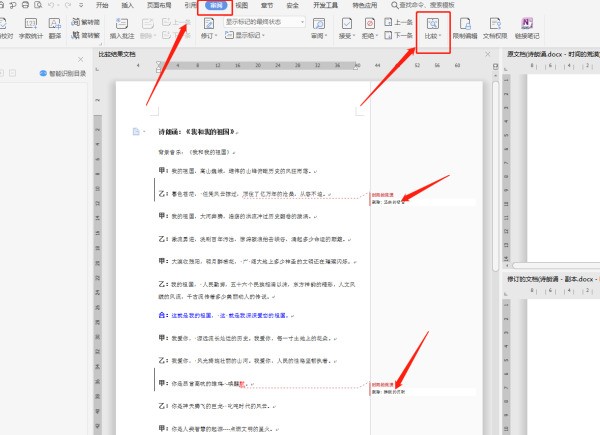Convert text with 简转繁
Image resolution: width=600 pixels, height=435 pixels.
[85, 35]
